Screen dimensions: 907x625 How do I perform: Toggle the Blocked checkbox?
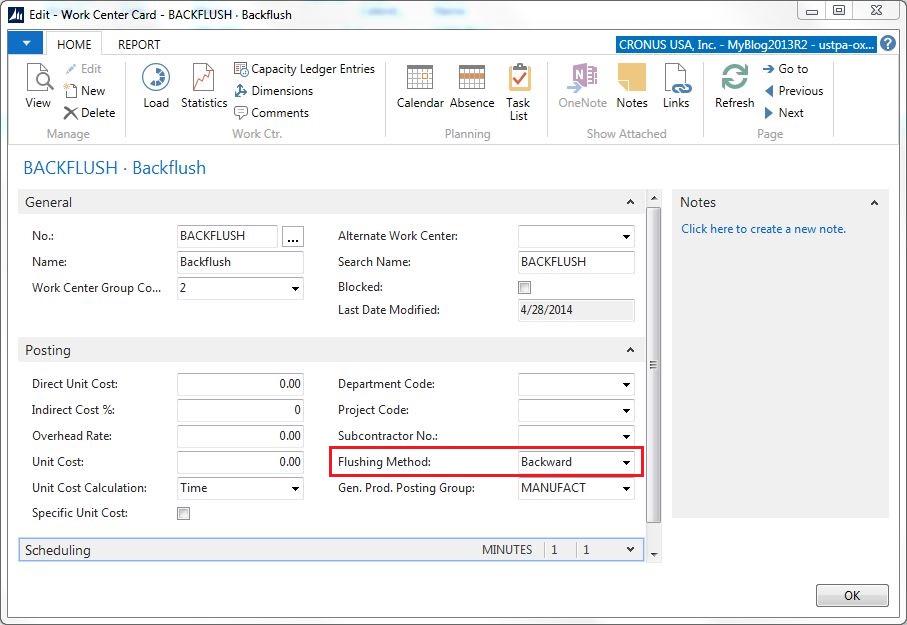525,288
